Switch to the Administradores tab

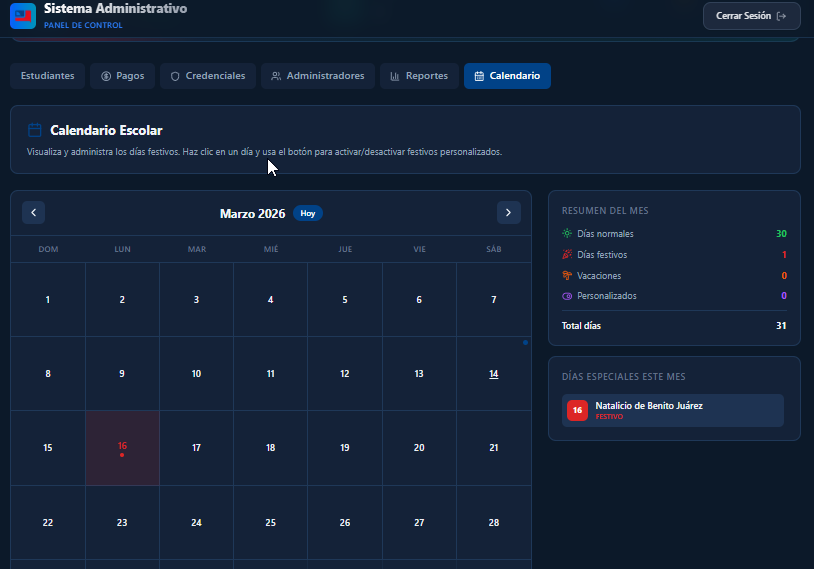click(318, 76)
